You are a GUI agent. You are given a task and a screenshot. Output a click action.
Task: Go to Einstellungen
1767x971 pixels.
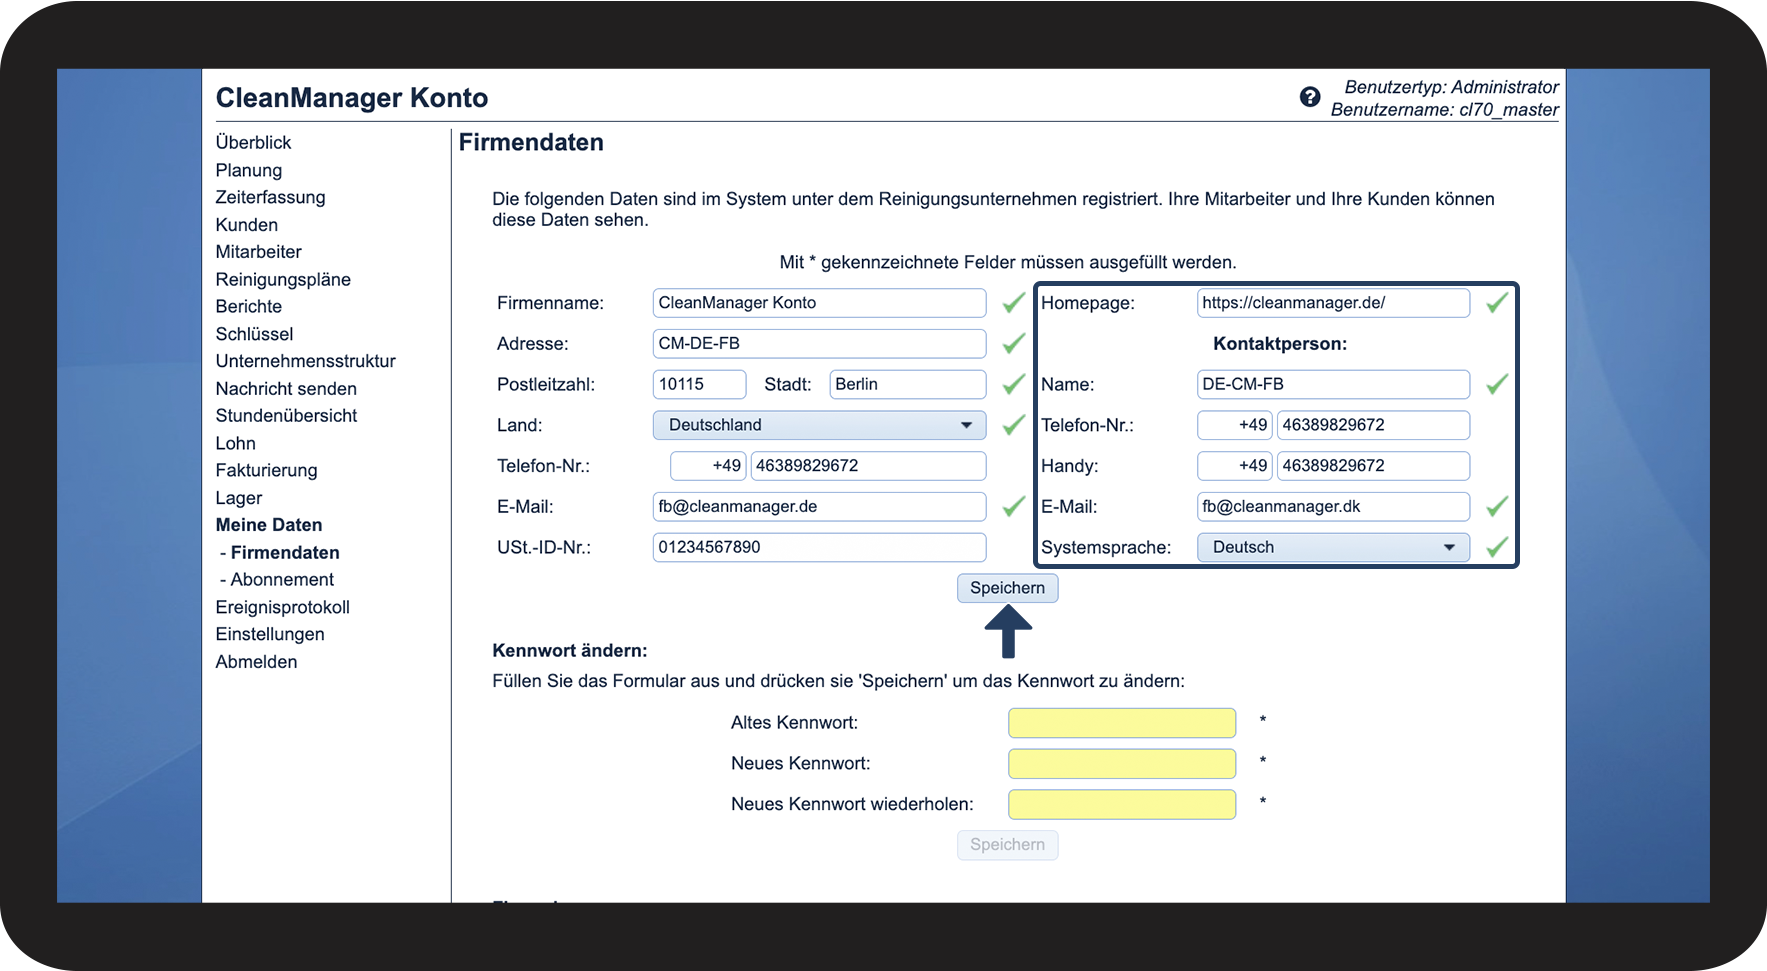pyautogui.click(x=270, y=634)
